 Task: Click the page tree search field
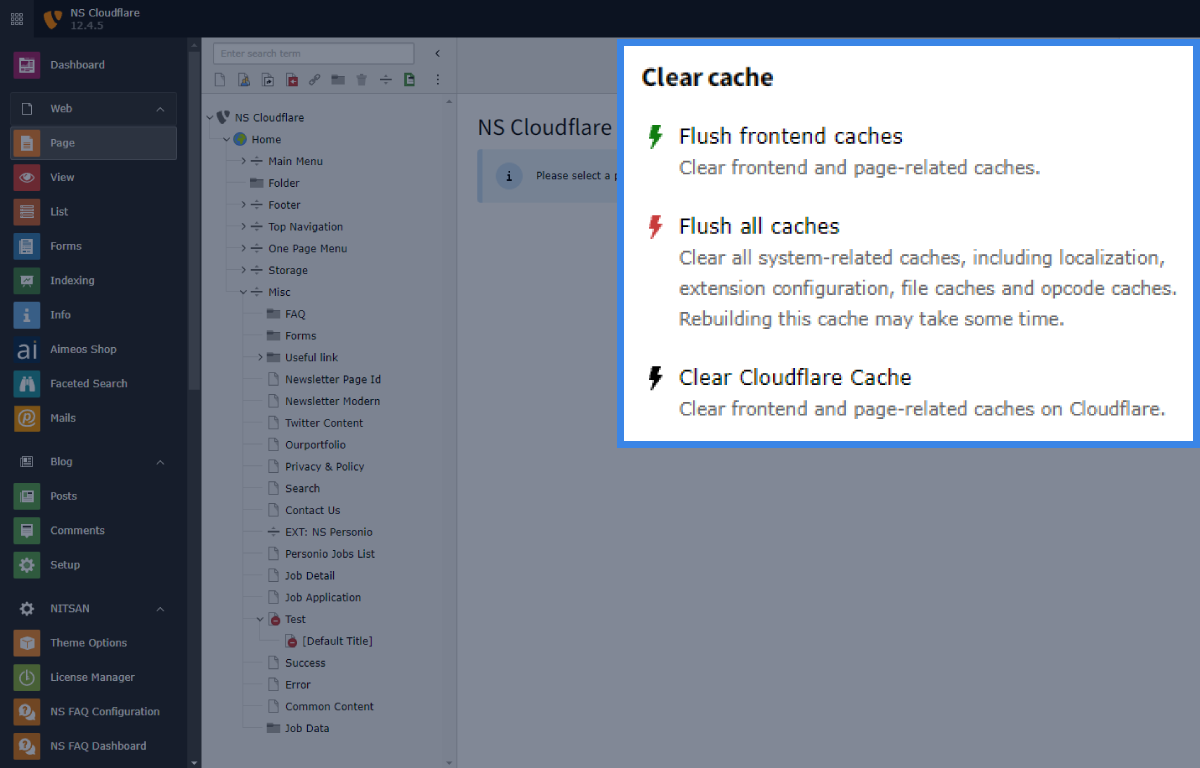pos(314,54)
